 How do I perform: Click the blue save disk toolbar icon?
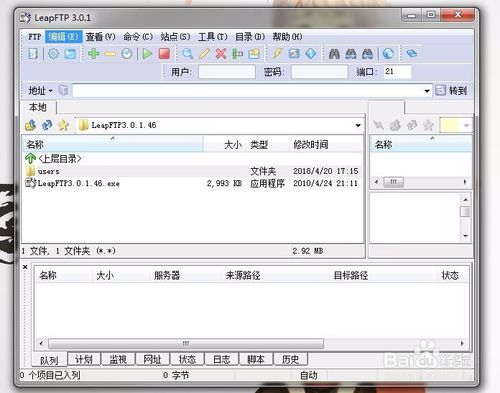pyautogui.click(x=70, y=53)
